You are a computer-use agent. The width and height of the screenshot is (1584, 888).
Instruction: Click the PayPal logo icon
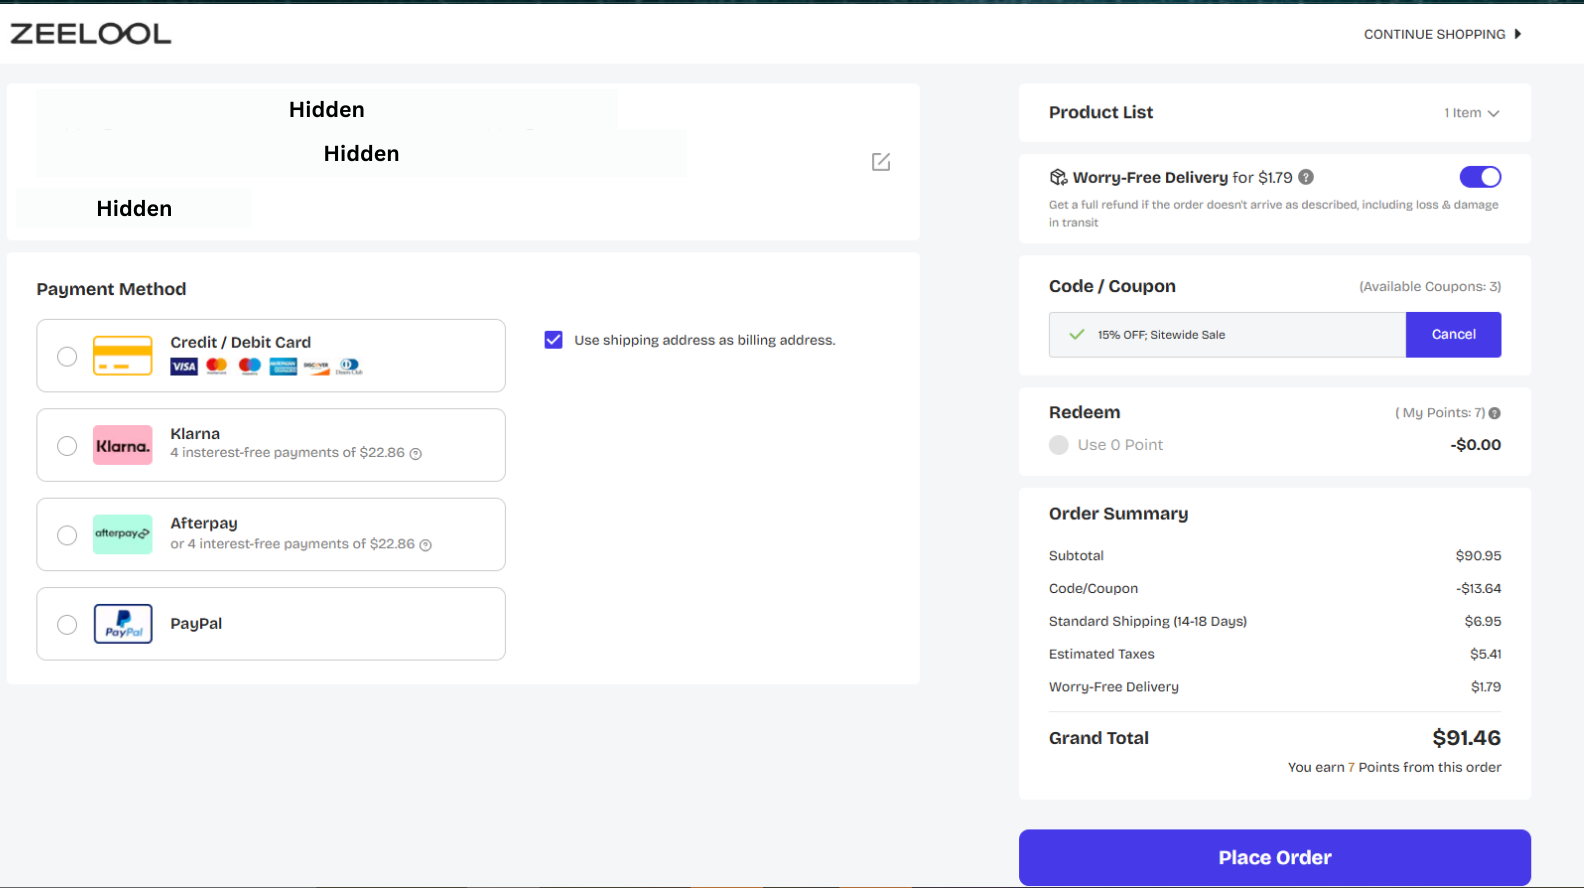123,624
